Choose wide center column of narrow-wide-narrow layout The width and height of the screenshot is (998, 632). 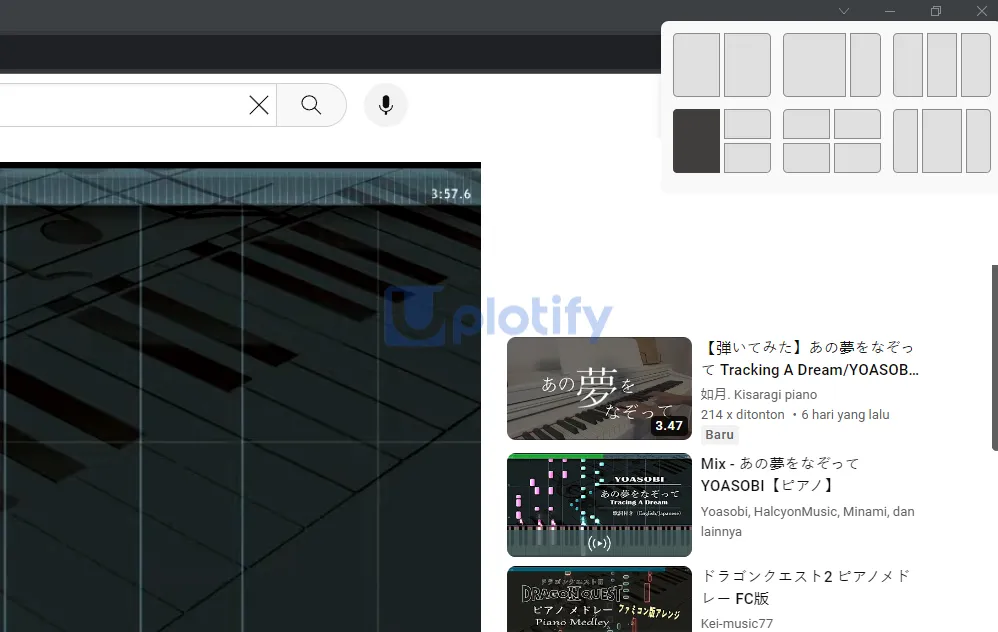(942, 141)
